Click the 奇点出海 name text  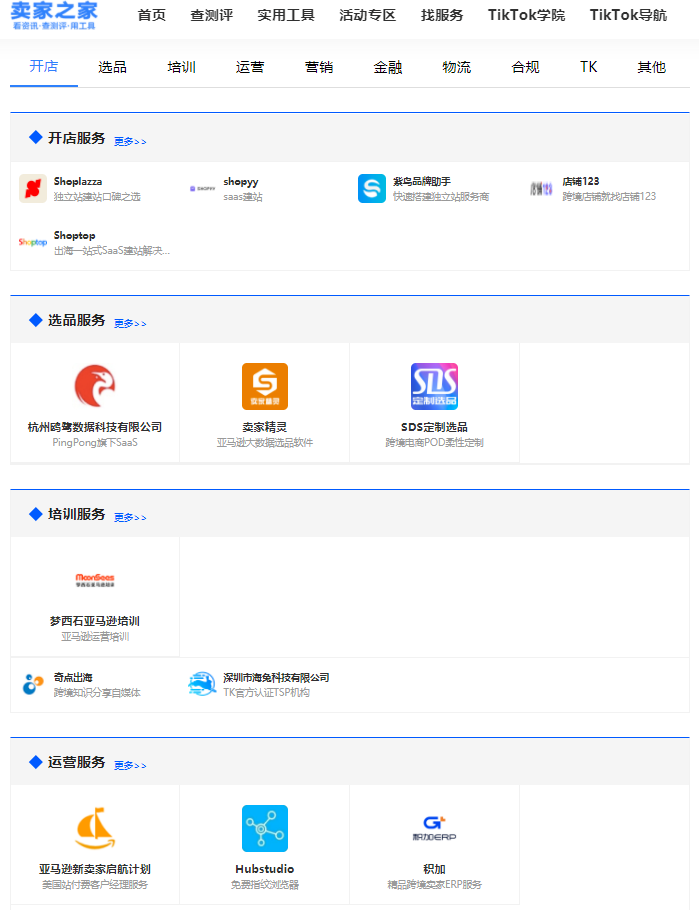[73, 677]
